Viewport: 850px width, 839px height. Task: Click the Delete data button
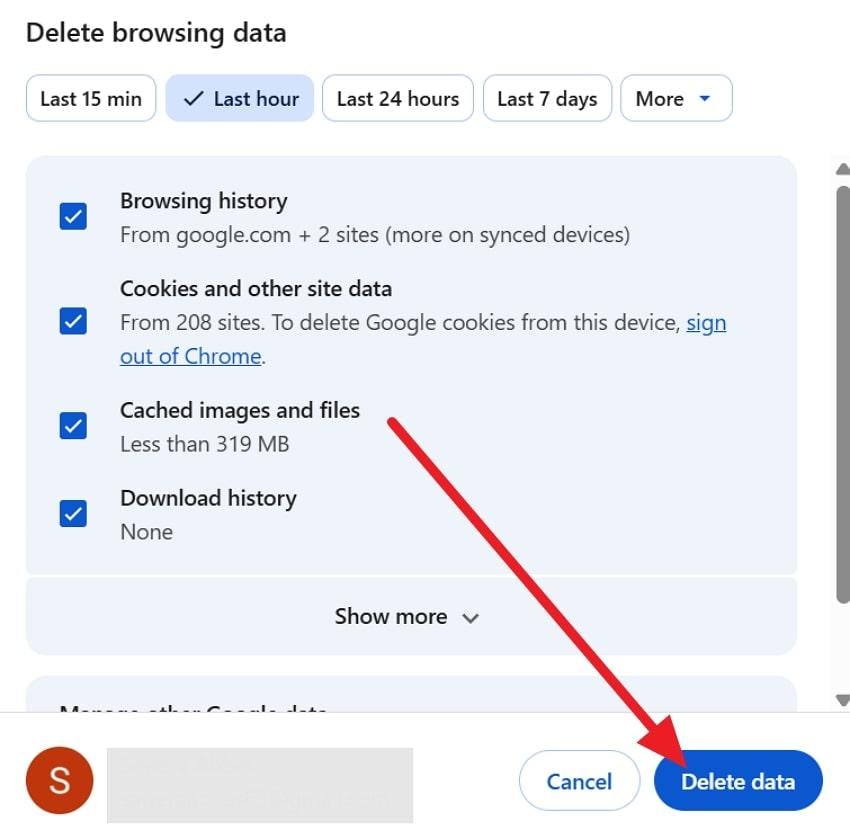[x=738, y=781]
